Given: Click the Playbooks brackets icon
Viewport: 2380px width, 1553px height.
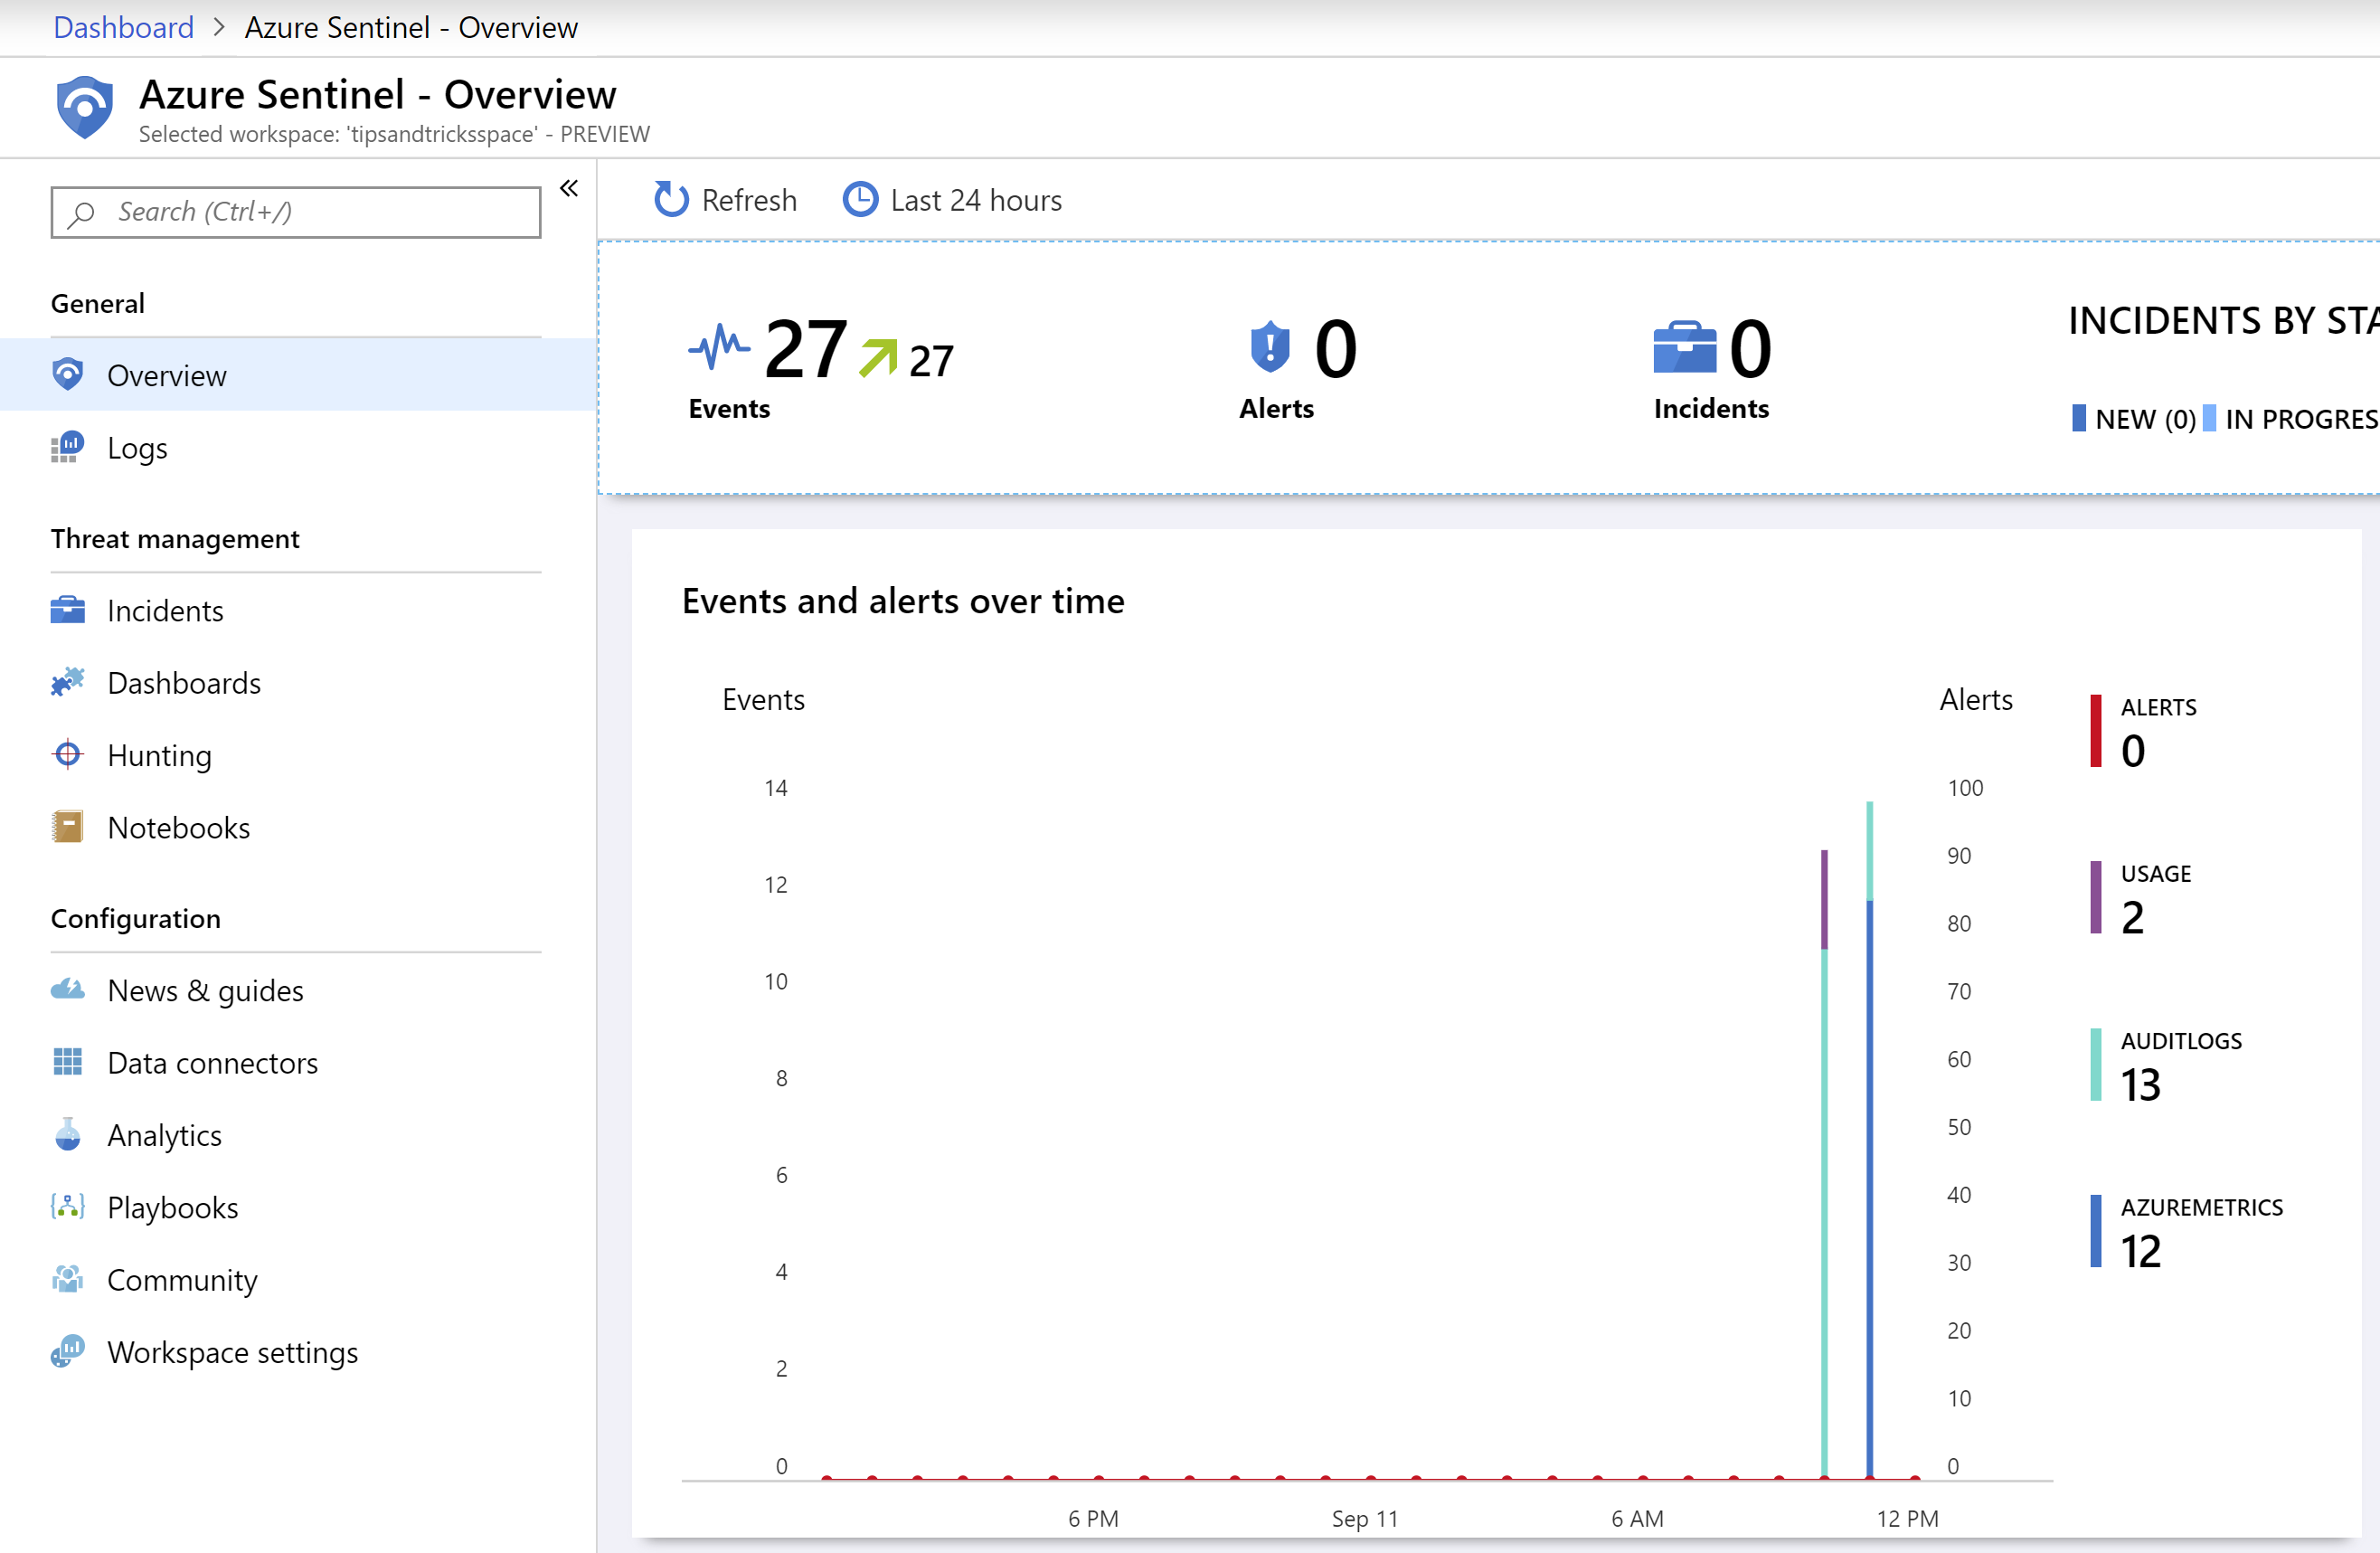Looking at the screenshot, I should tap(68, 1207).
